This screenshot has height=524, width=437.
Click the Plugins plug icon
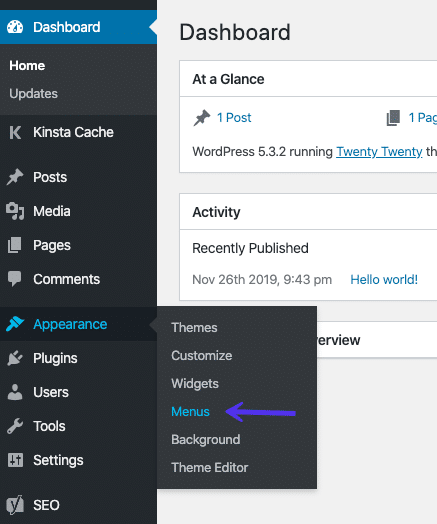[15, 358]
